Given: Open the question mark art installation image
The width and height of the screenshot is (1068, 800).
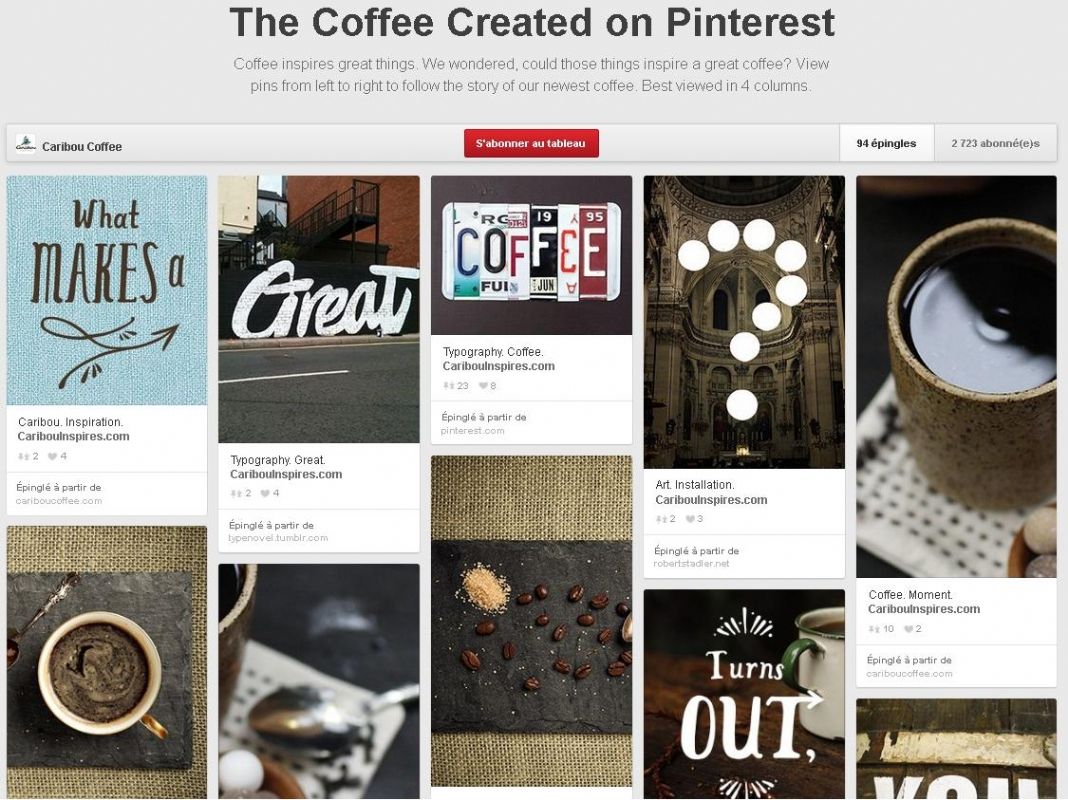Looking at the screenshot, I should 744,322.
